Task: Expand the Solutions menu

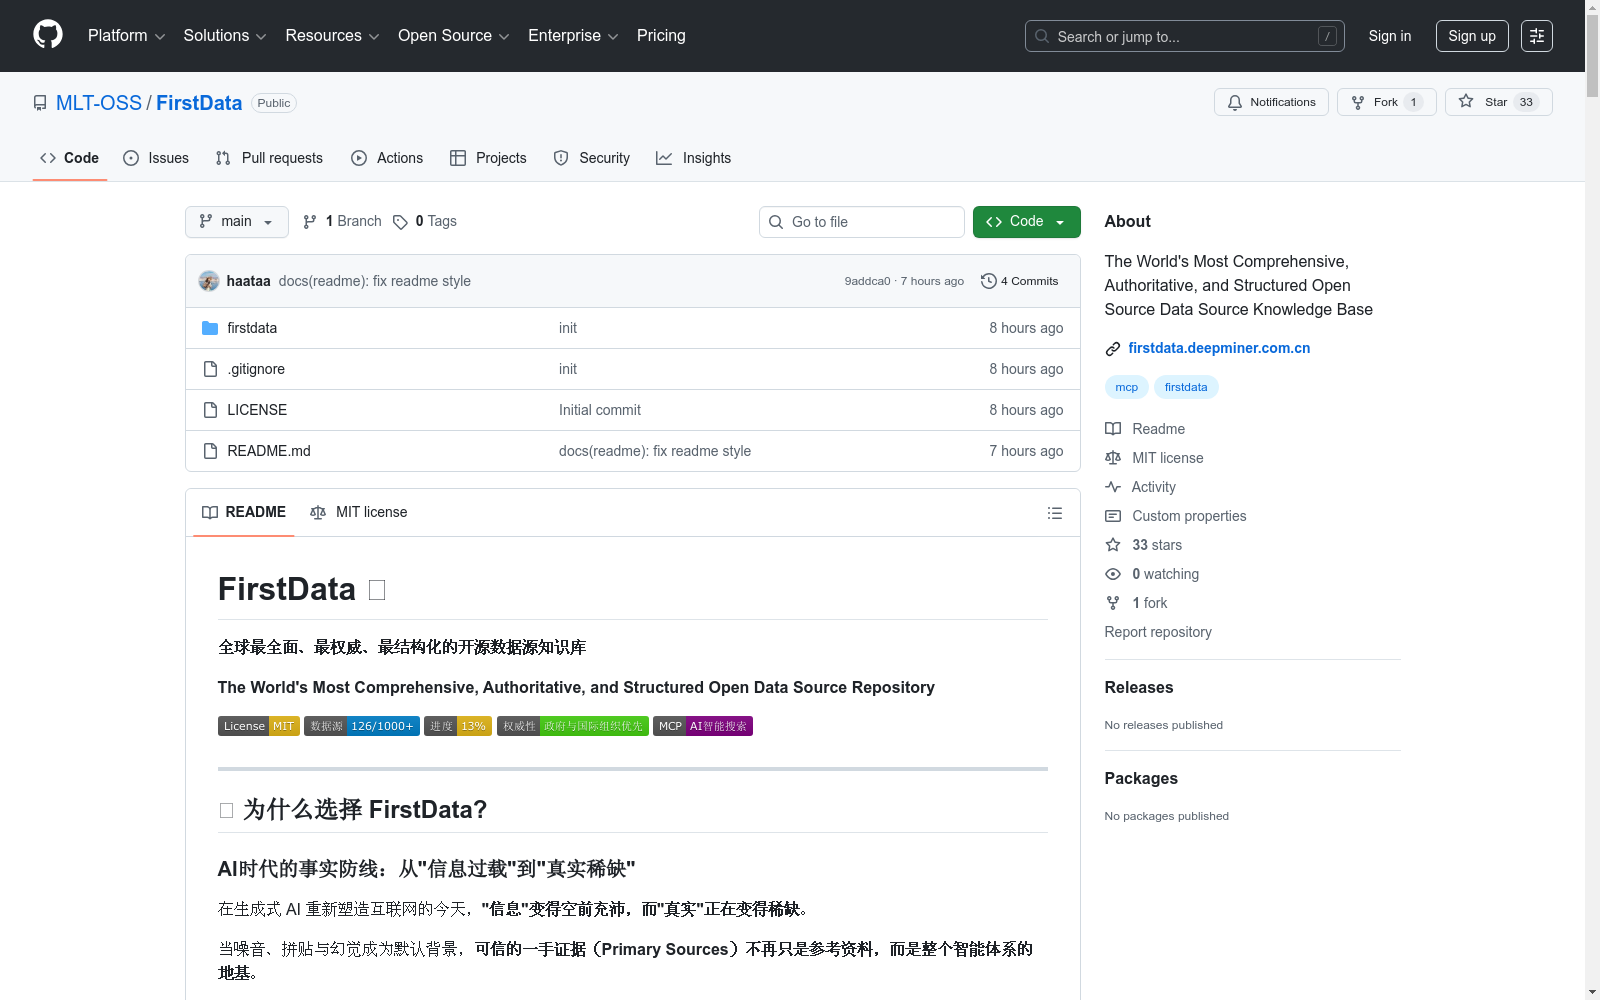Action: (x=225, y=36)
